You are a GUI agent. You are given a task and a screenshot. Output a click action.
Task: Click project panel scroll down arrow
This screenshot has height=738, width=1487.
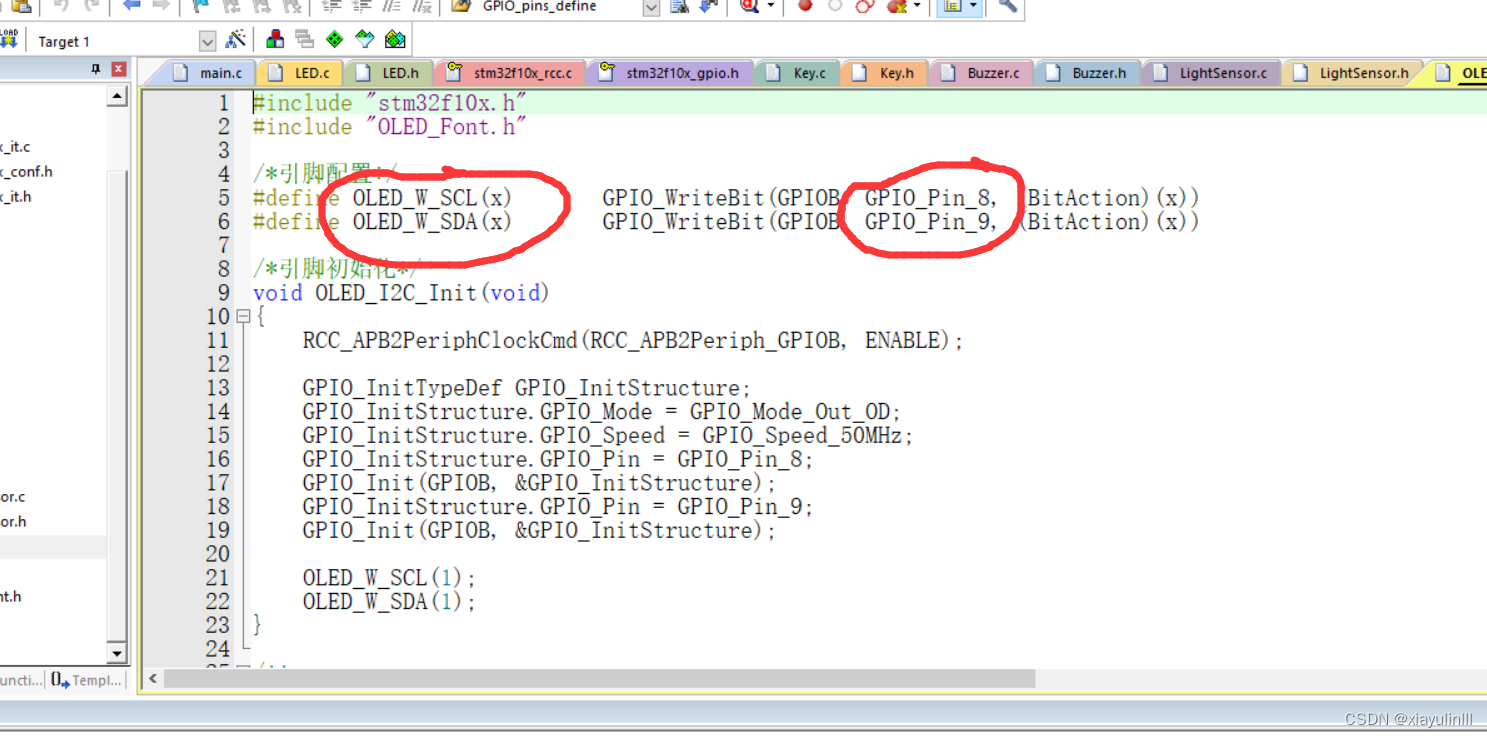[117, 654]
